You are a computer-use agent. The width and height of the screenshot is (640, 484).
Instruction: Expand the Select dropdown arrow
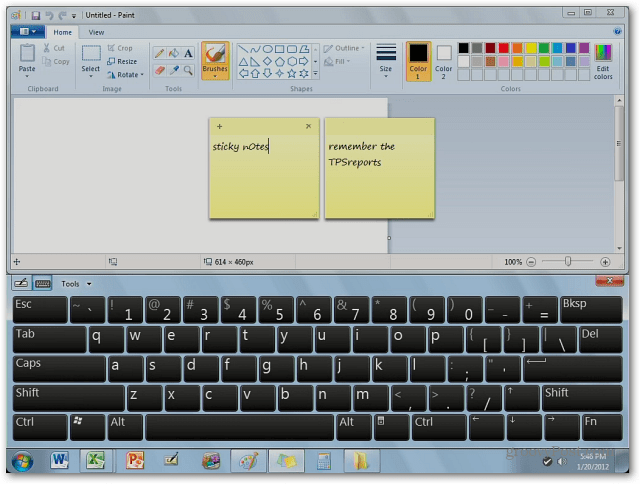tap(91, 76)
